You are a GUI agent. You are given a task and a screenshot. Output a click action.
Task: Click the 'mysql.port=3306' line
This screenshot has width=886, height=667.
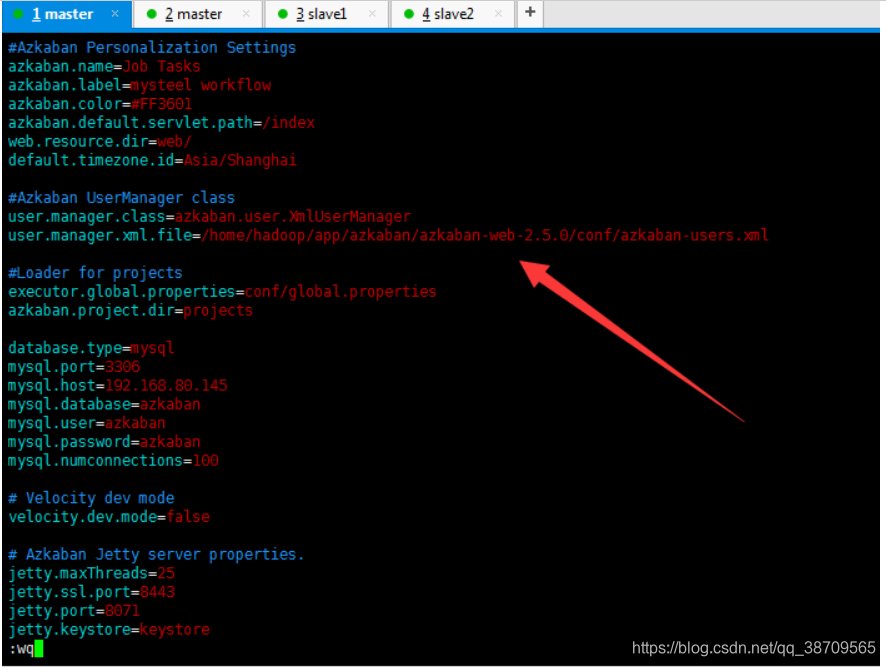[74, 367]
